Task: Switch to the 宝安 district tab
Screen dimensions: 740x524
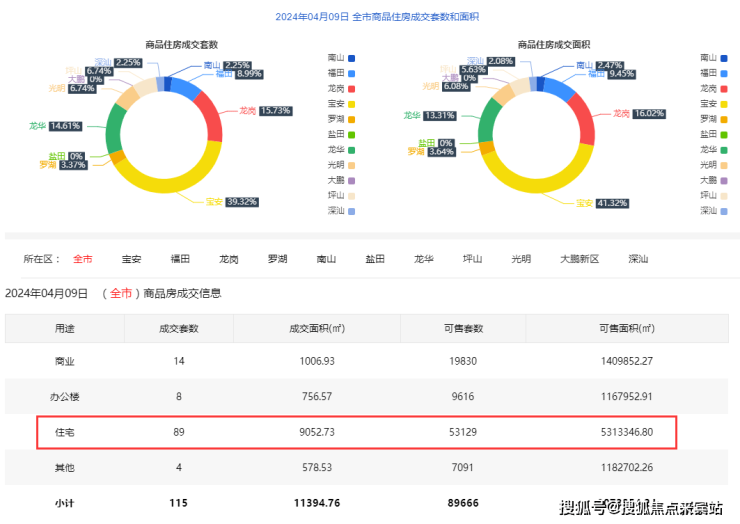Action: [131, 259]
